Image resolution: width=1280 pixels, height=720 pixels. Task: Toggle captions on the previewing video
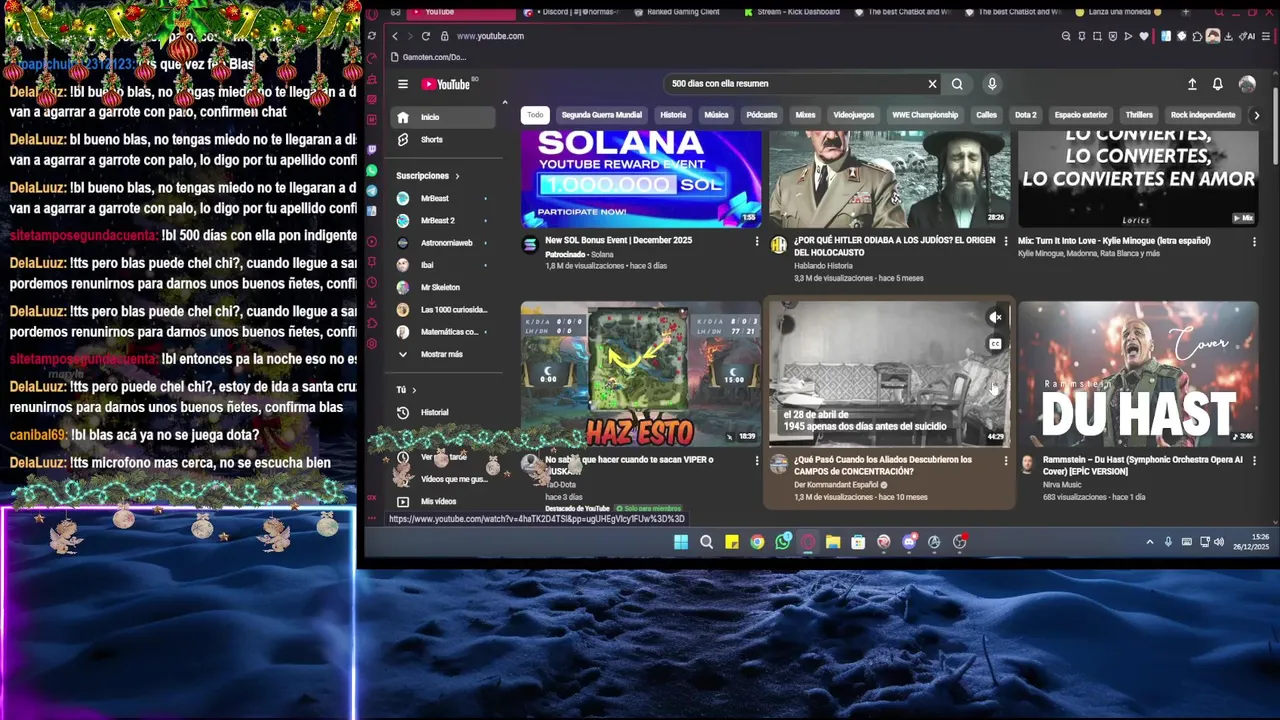coord(995,344)
